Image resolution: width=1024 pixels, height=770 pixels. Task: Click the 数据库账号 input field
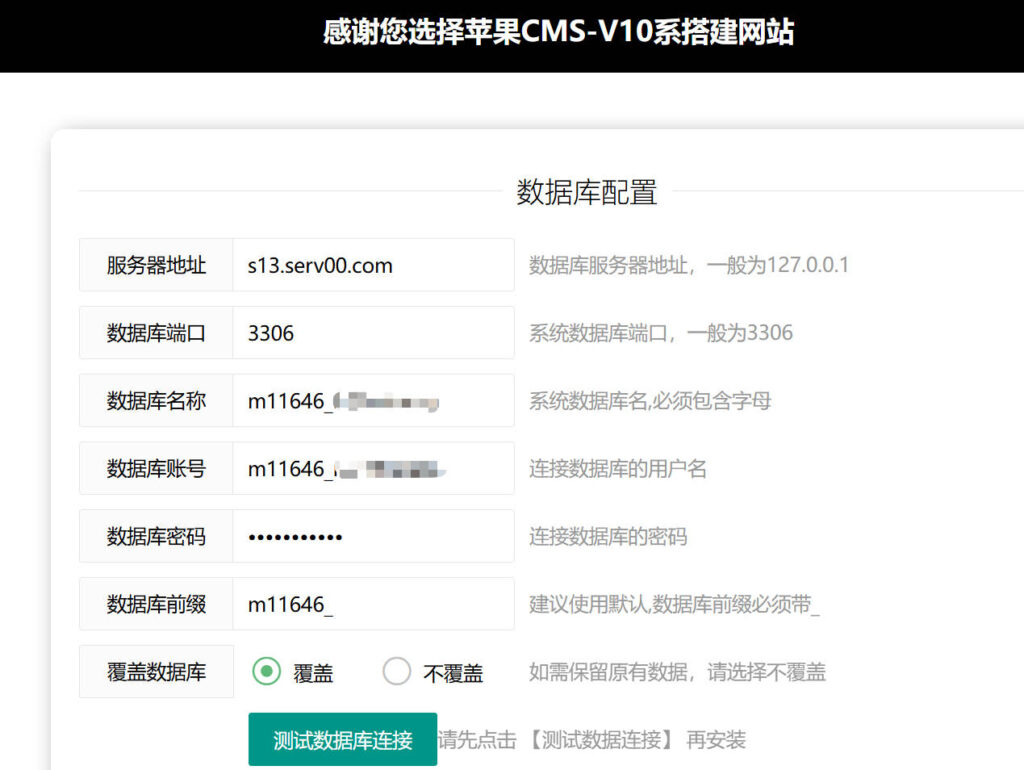372,469
